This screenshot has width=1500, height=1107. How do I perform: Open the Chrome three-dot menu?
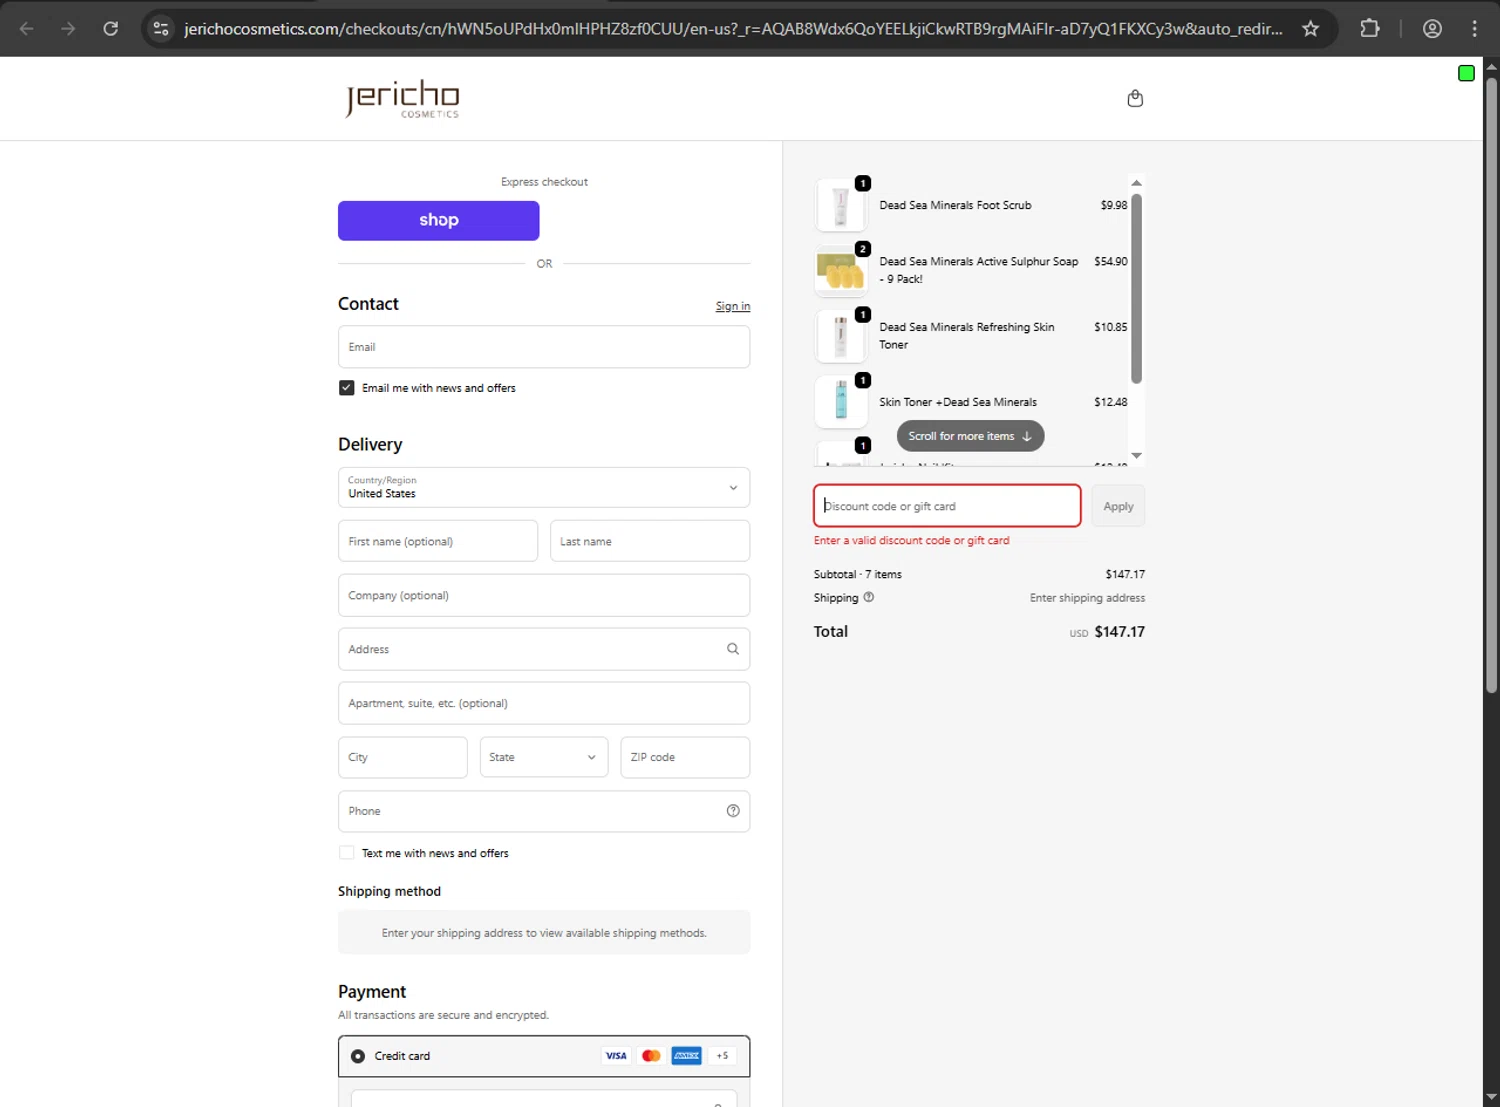point(1474,29)
